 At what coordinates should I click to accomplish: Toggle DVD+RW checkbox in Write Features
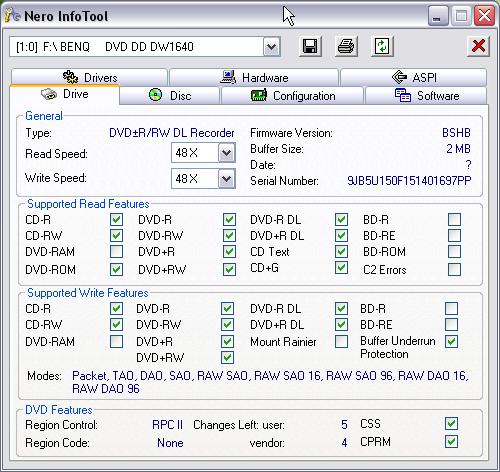point(227,358)
